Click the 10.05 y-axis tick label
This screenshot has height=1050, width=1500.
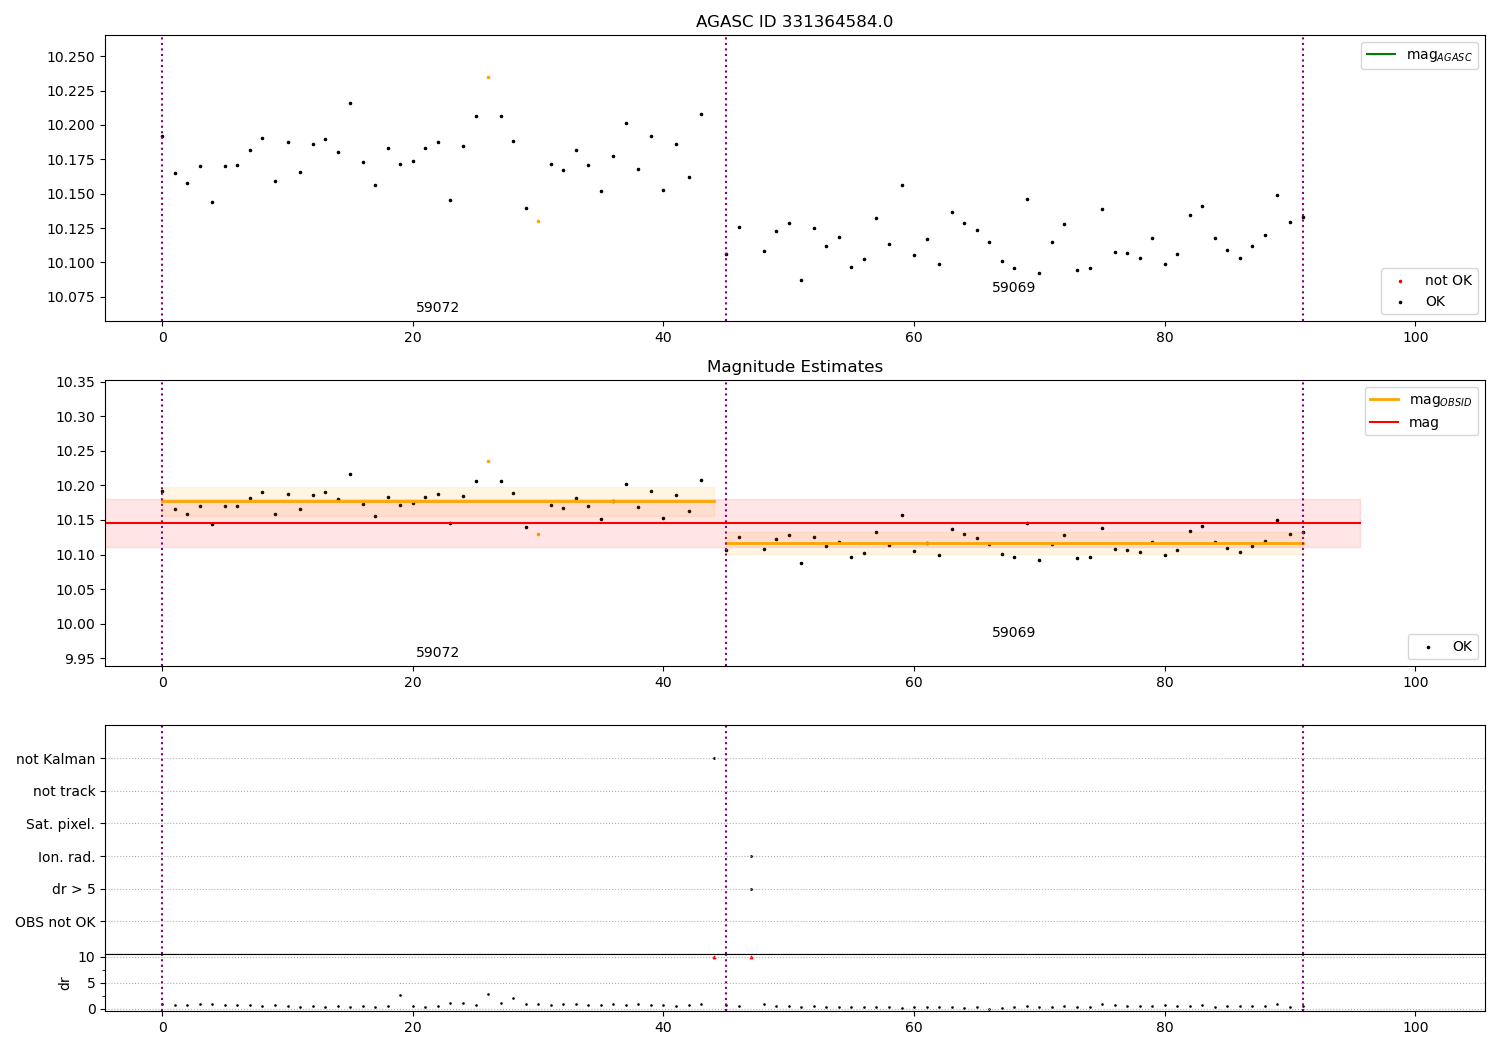(75, 590)
